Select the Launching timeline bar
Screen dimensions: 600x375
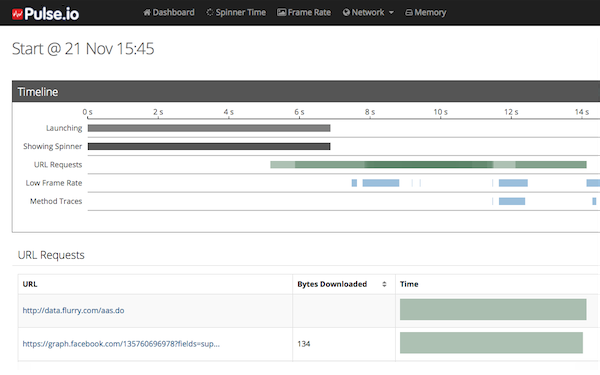tap(209, 128)
